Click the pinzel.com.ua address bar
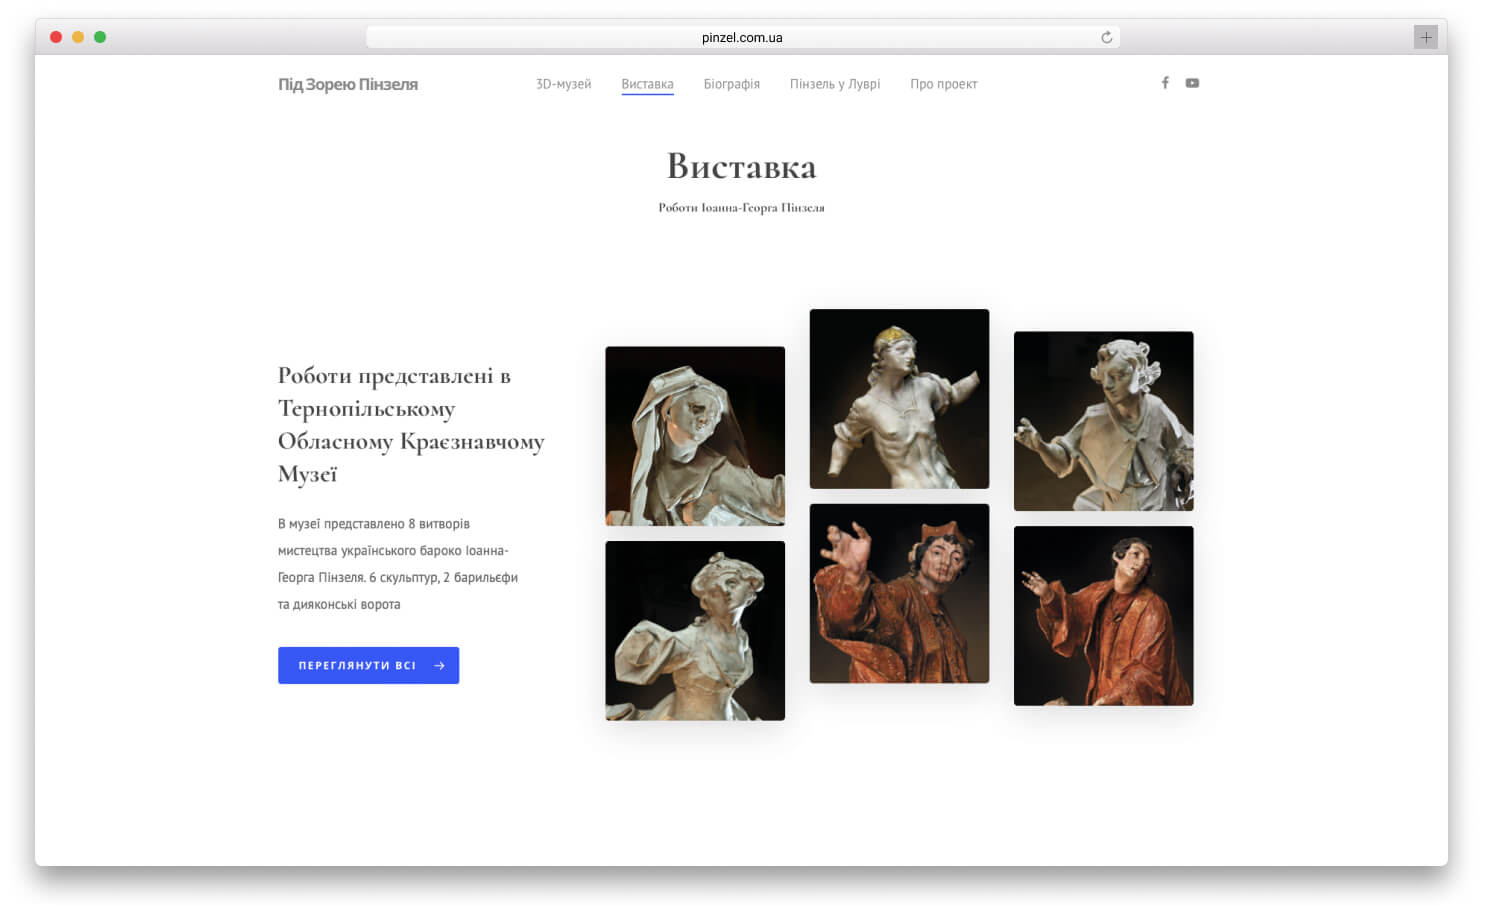 [x=741, y=38]
